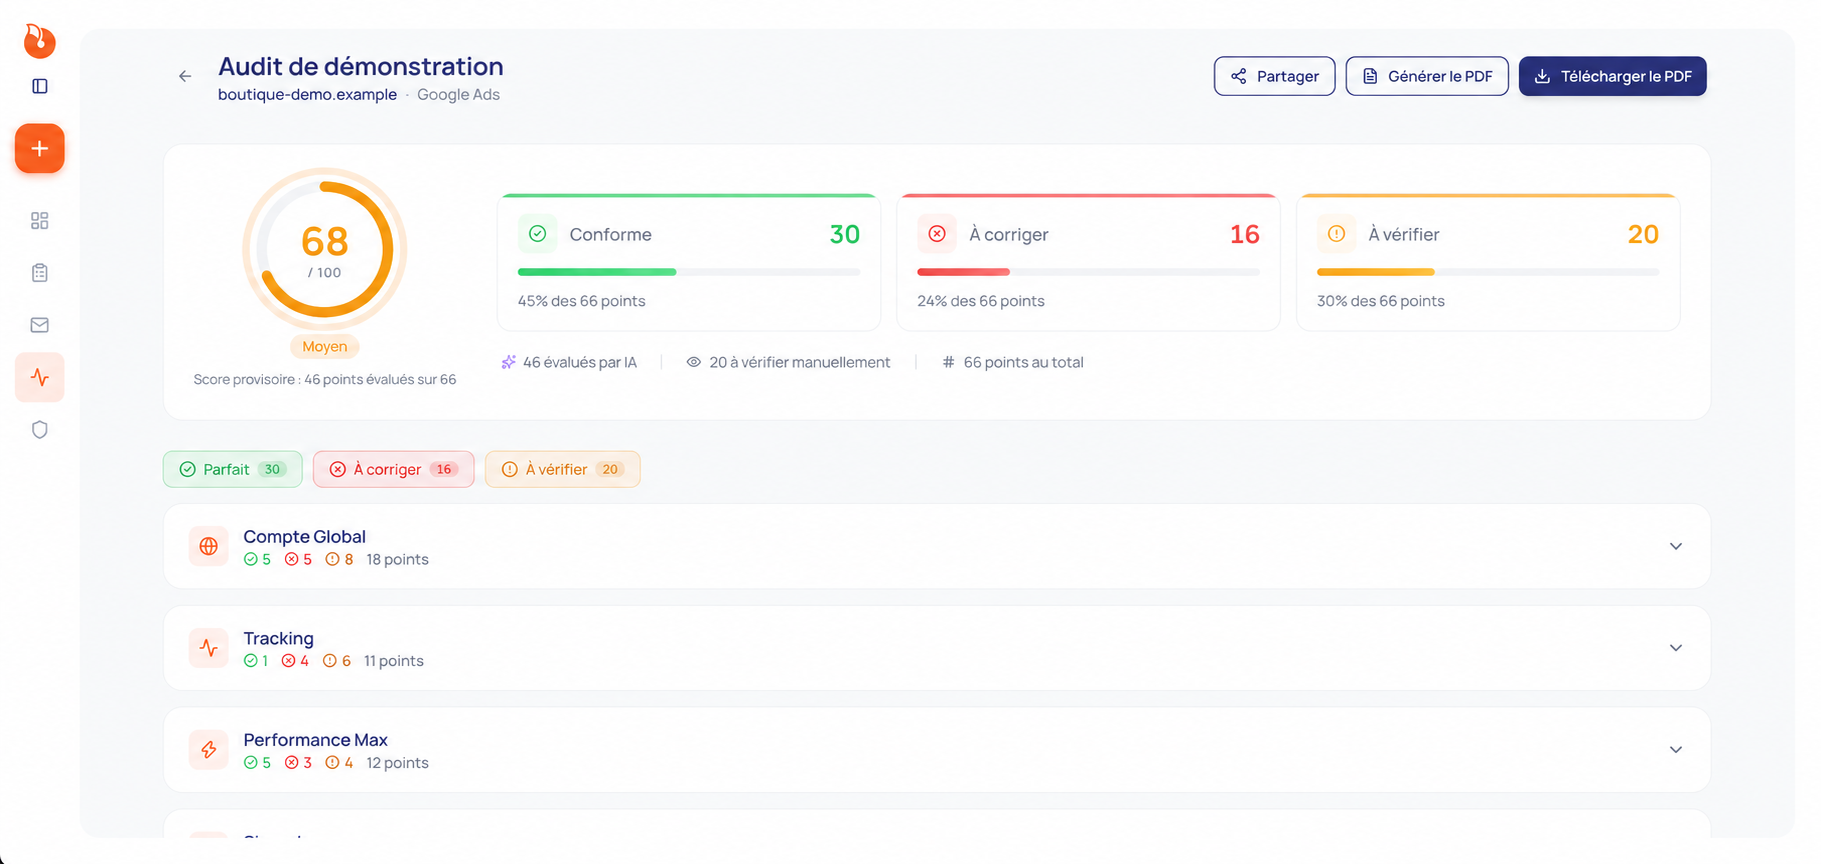
Task: Click the Moyen score badge
Action: (x=325, y=347)
